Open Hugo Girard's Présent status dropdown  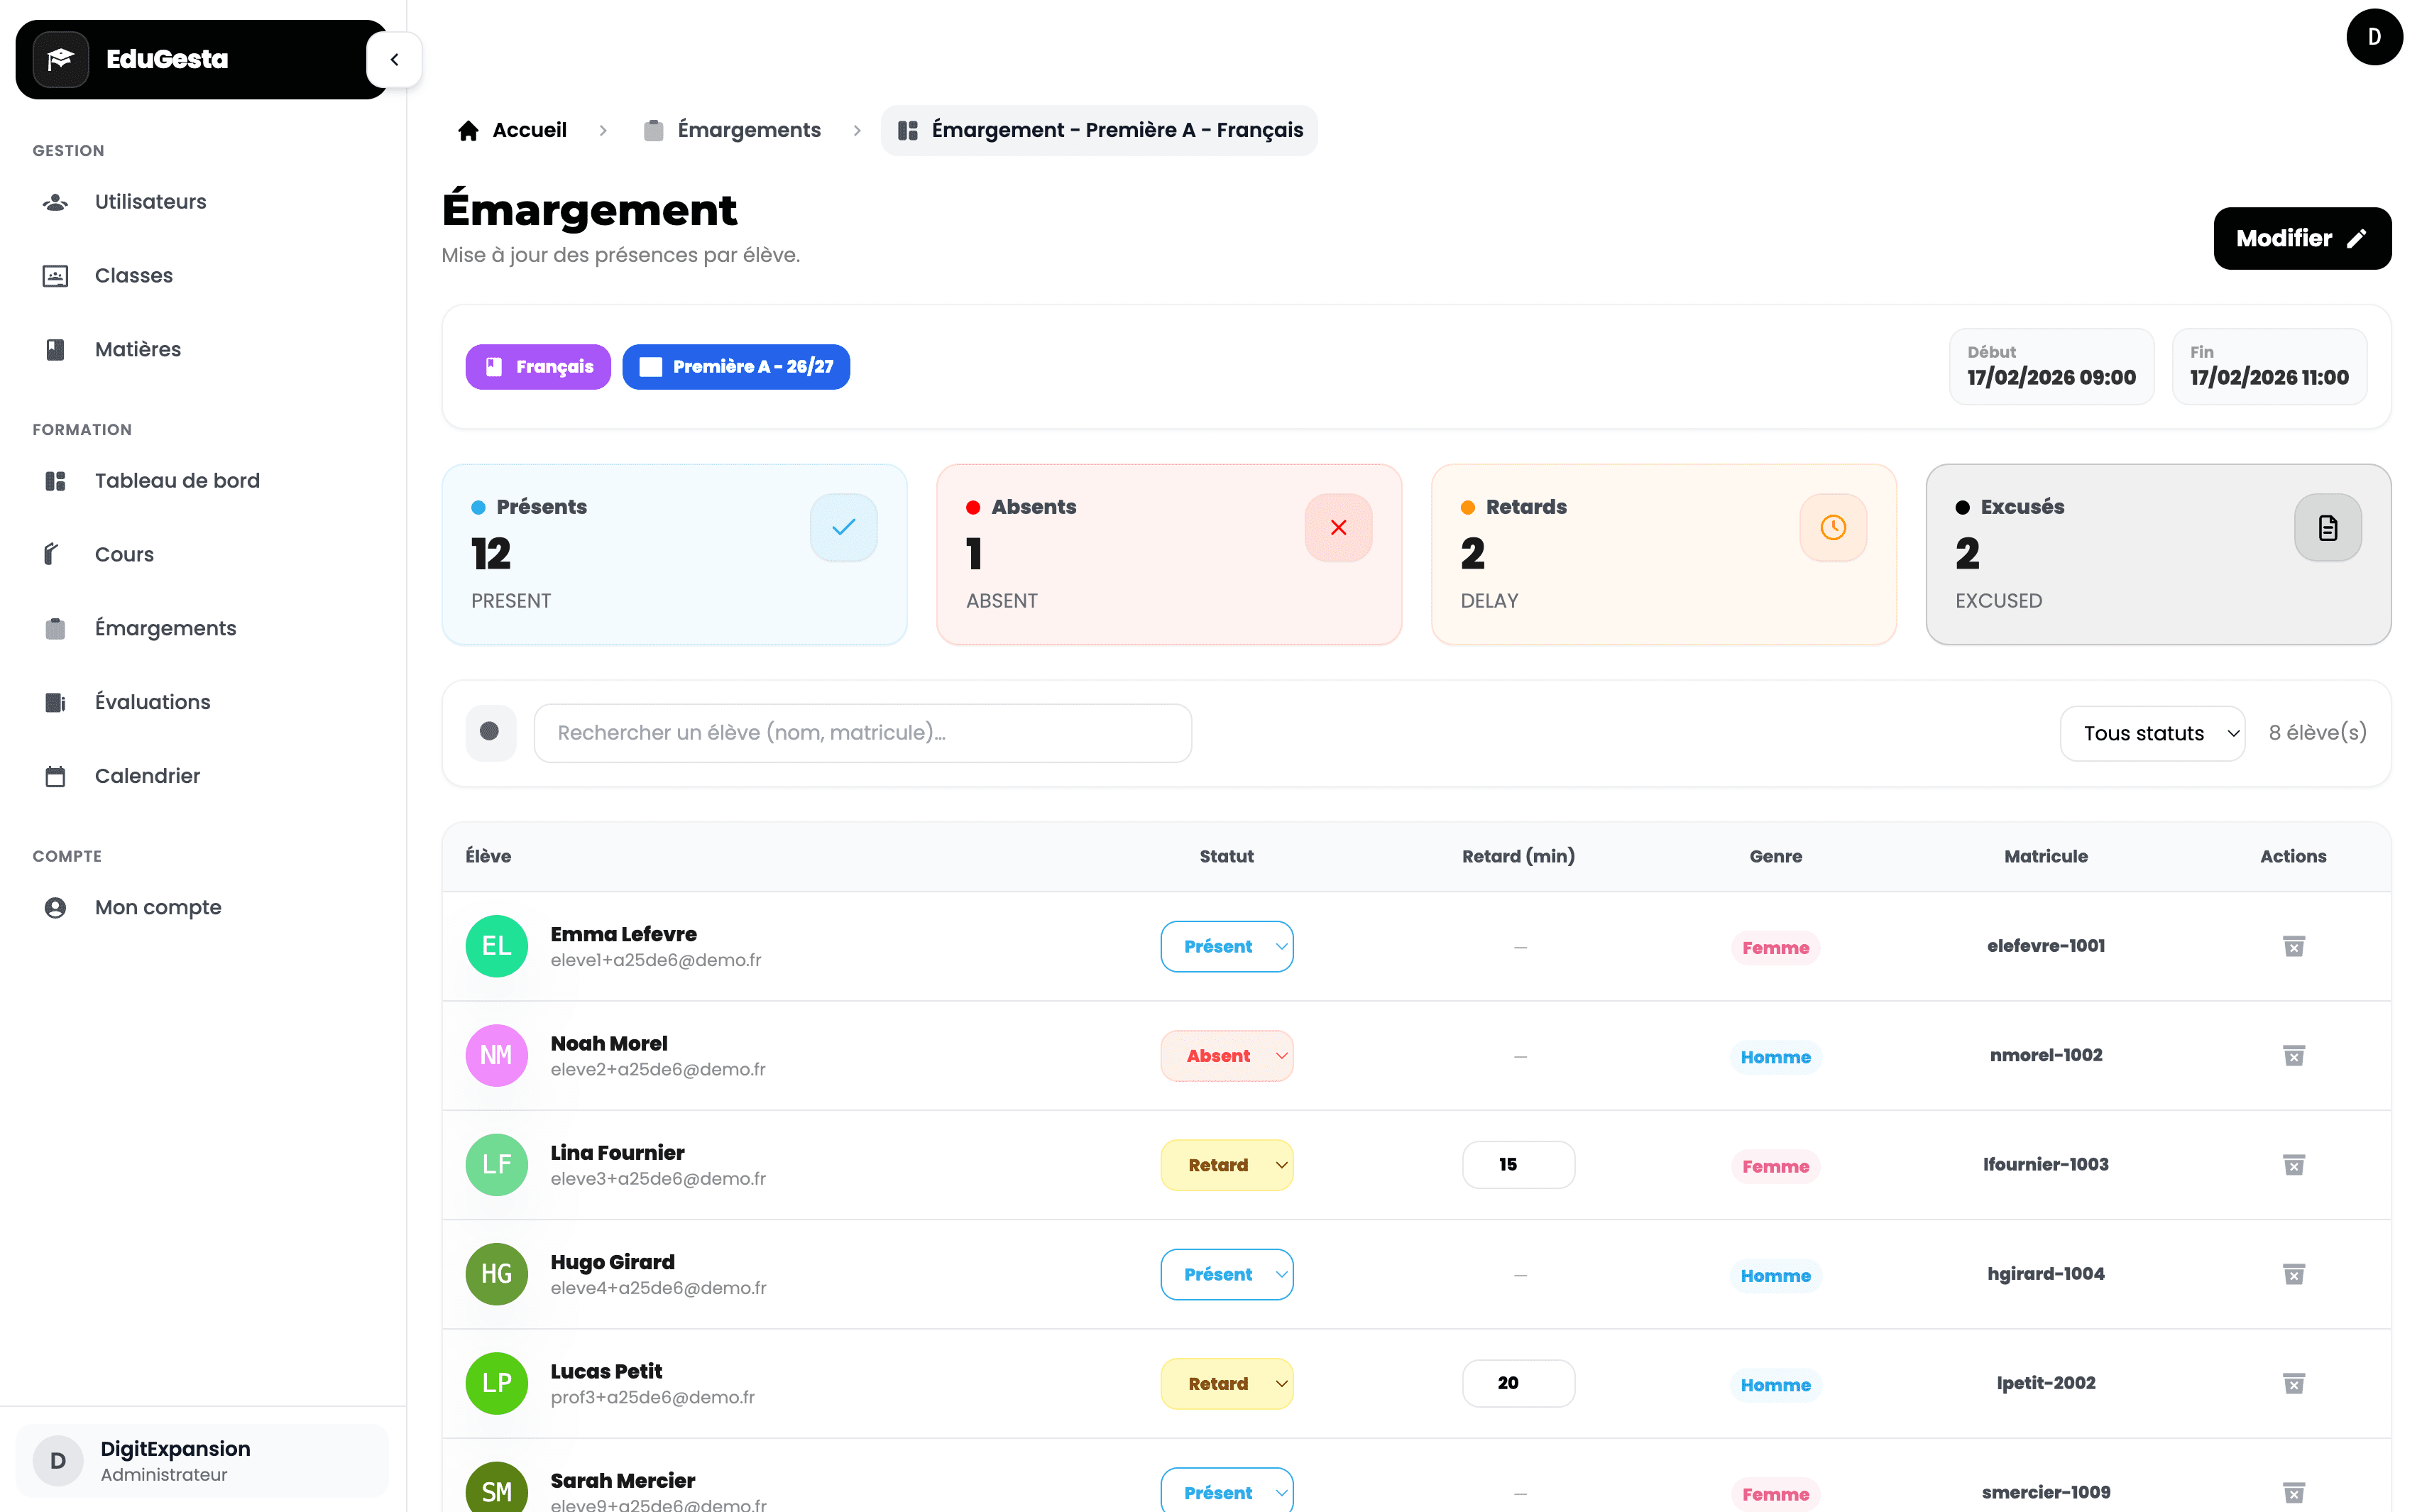(1226, 1274)
